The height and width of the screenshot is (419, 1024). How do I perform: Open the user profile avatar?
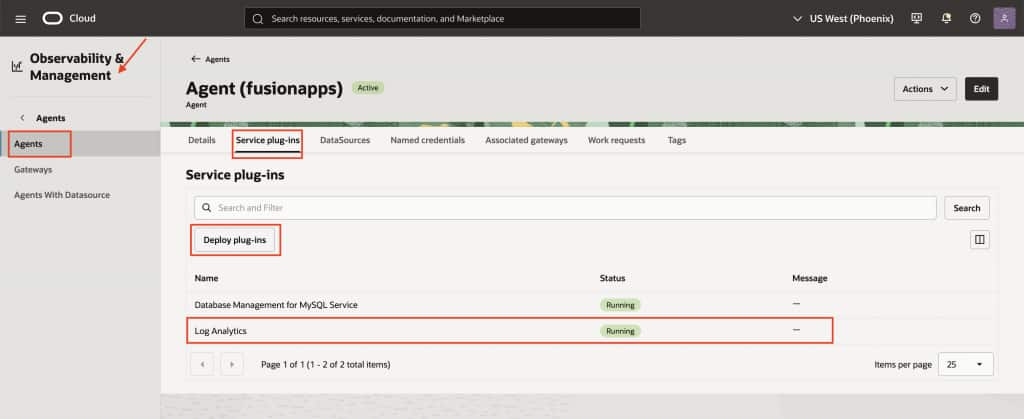tap(1004, 18)
